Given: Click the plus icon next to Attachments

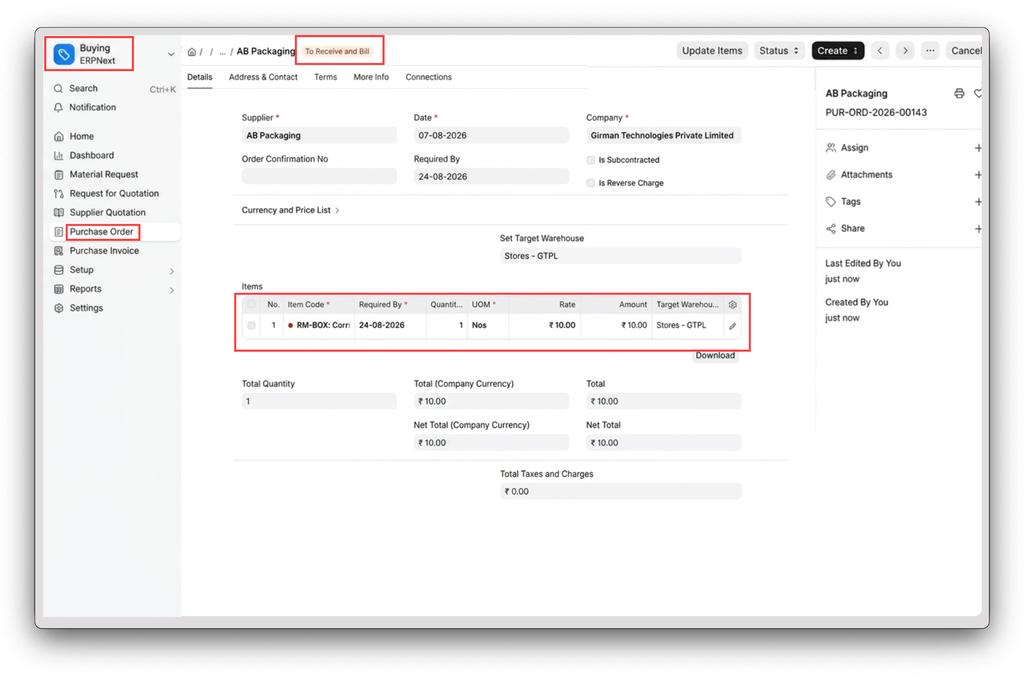Looking at the screenshot, I should [x=978, y=175].
